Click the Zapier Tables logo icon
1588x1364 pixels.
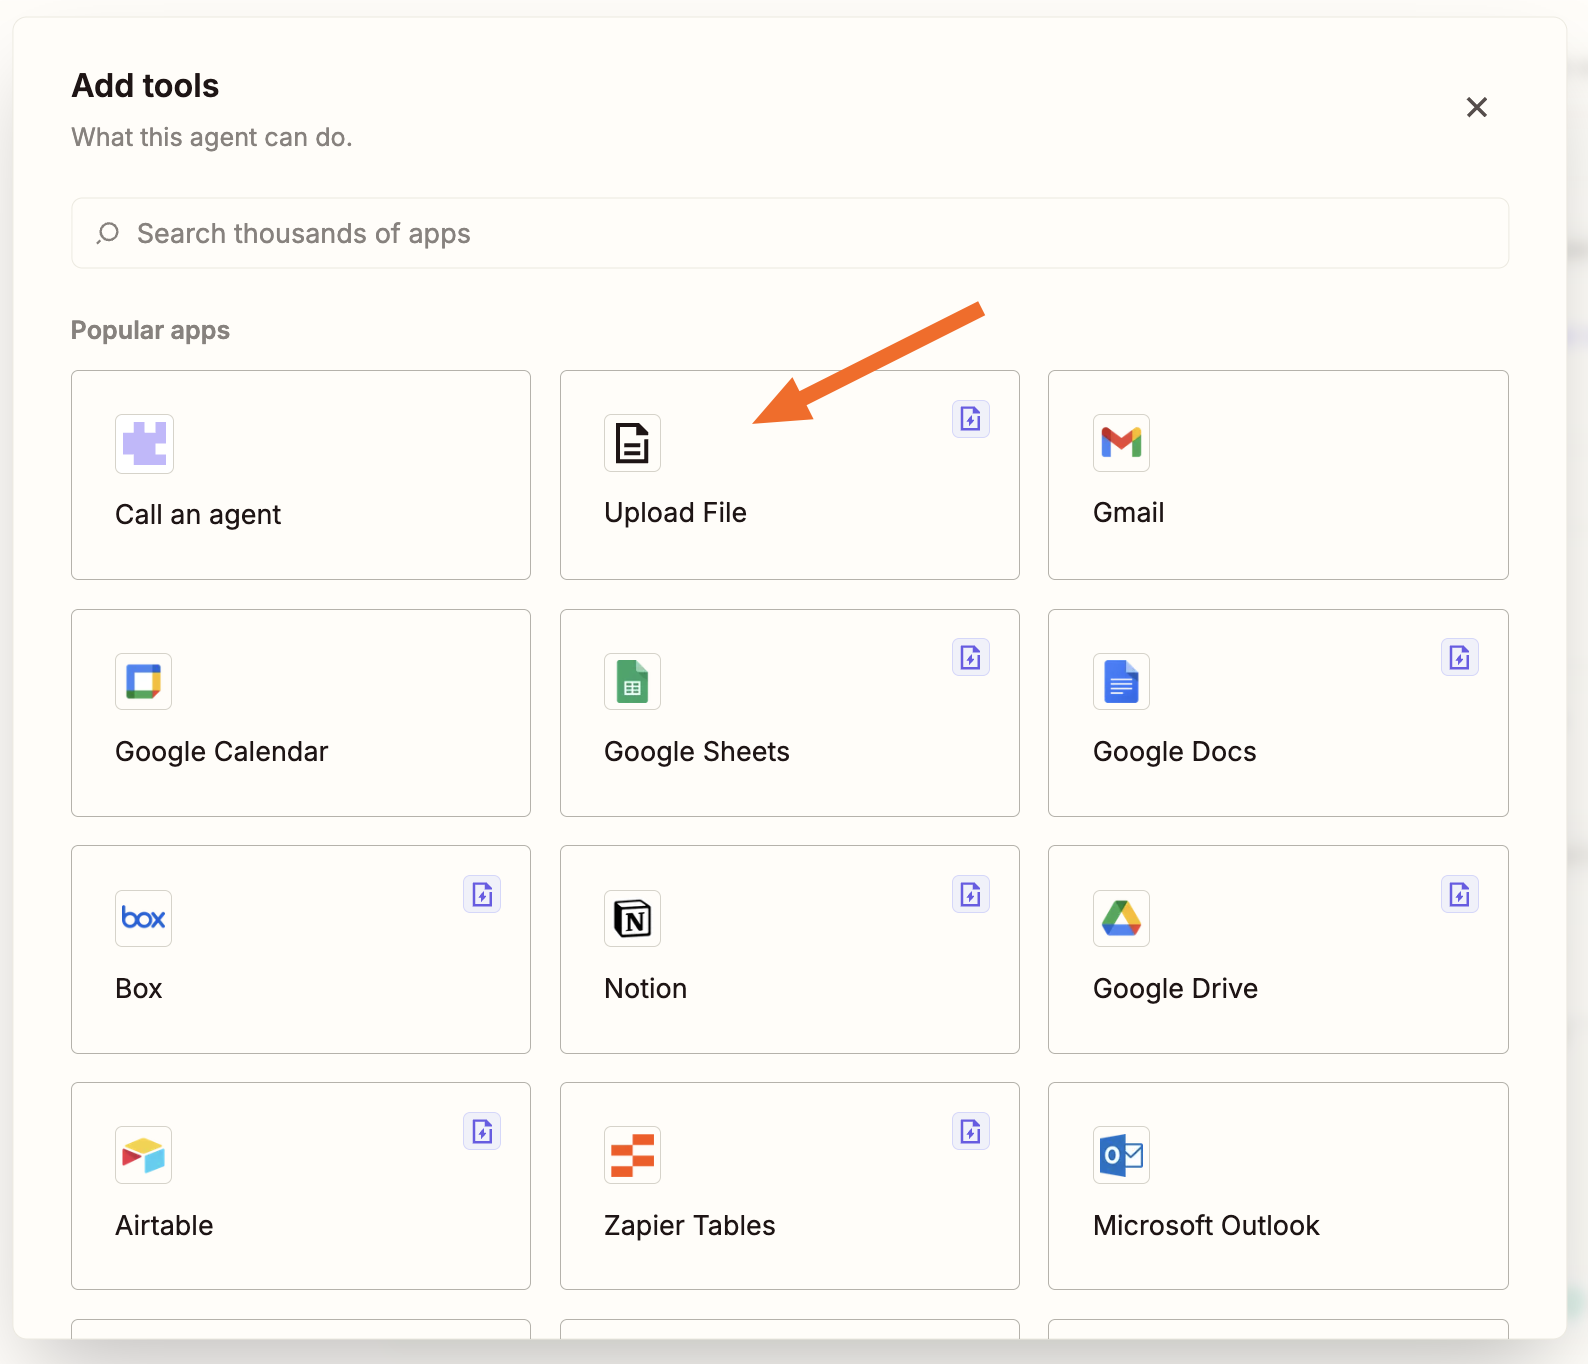click(x=632, y=1155)
